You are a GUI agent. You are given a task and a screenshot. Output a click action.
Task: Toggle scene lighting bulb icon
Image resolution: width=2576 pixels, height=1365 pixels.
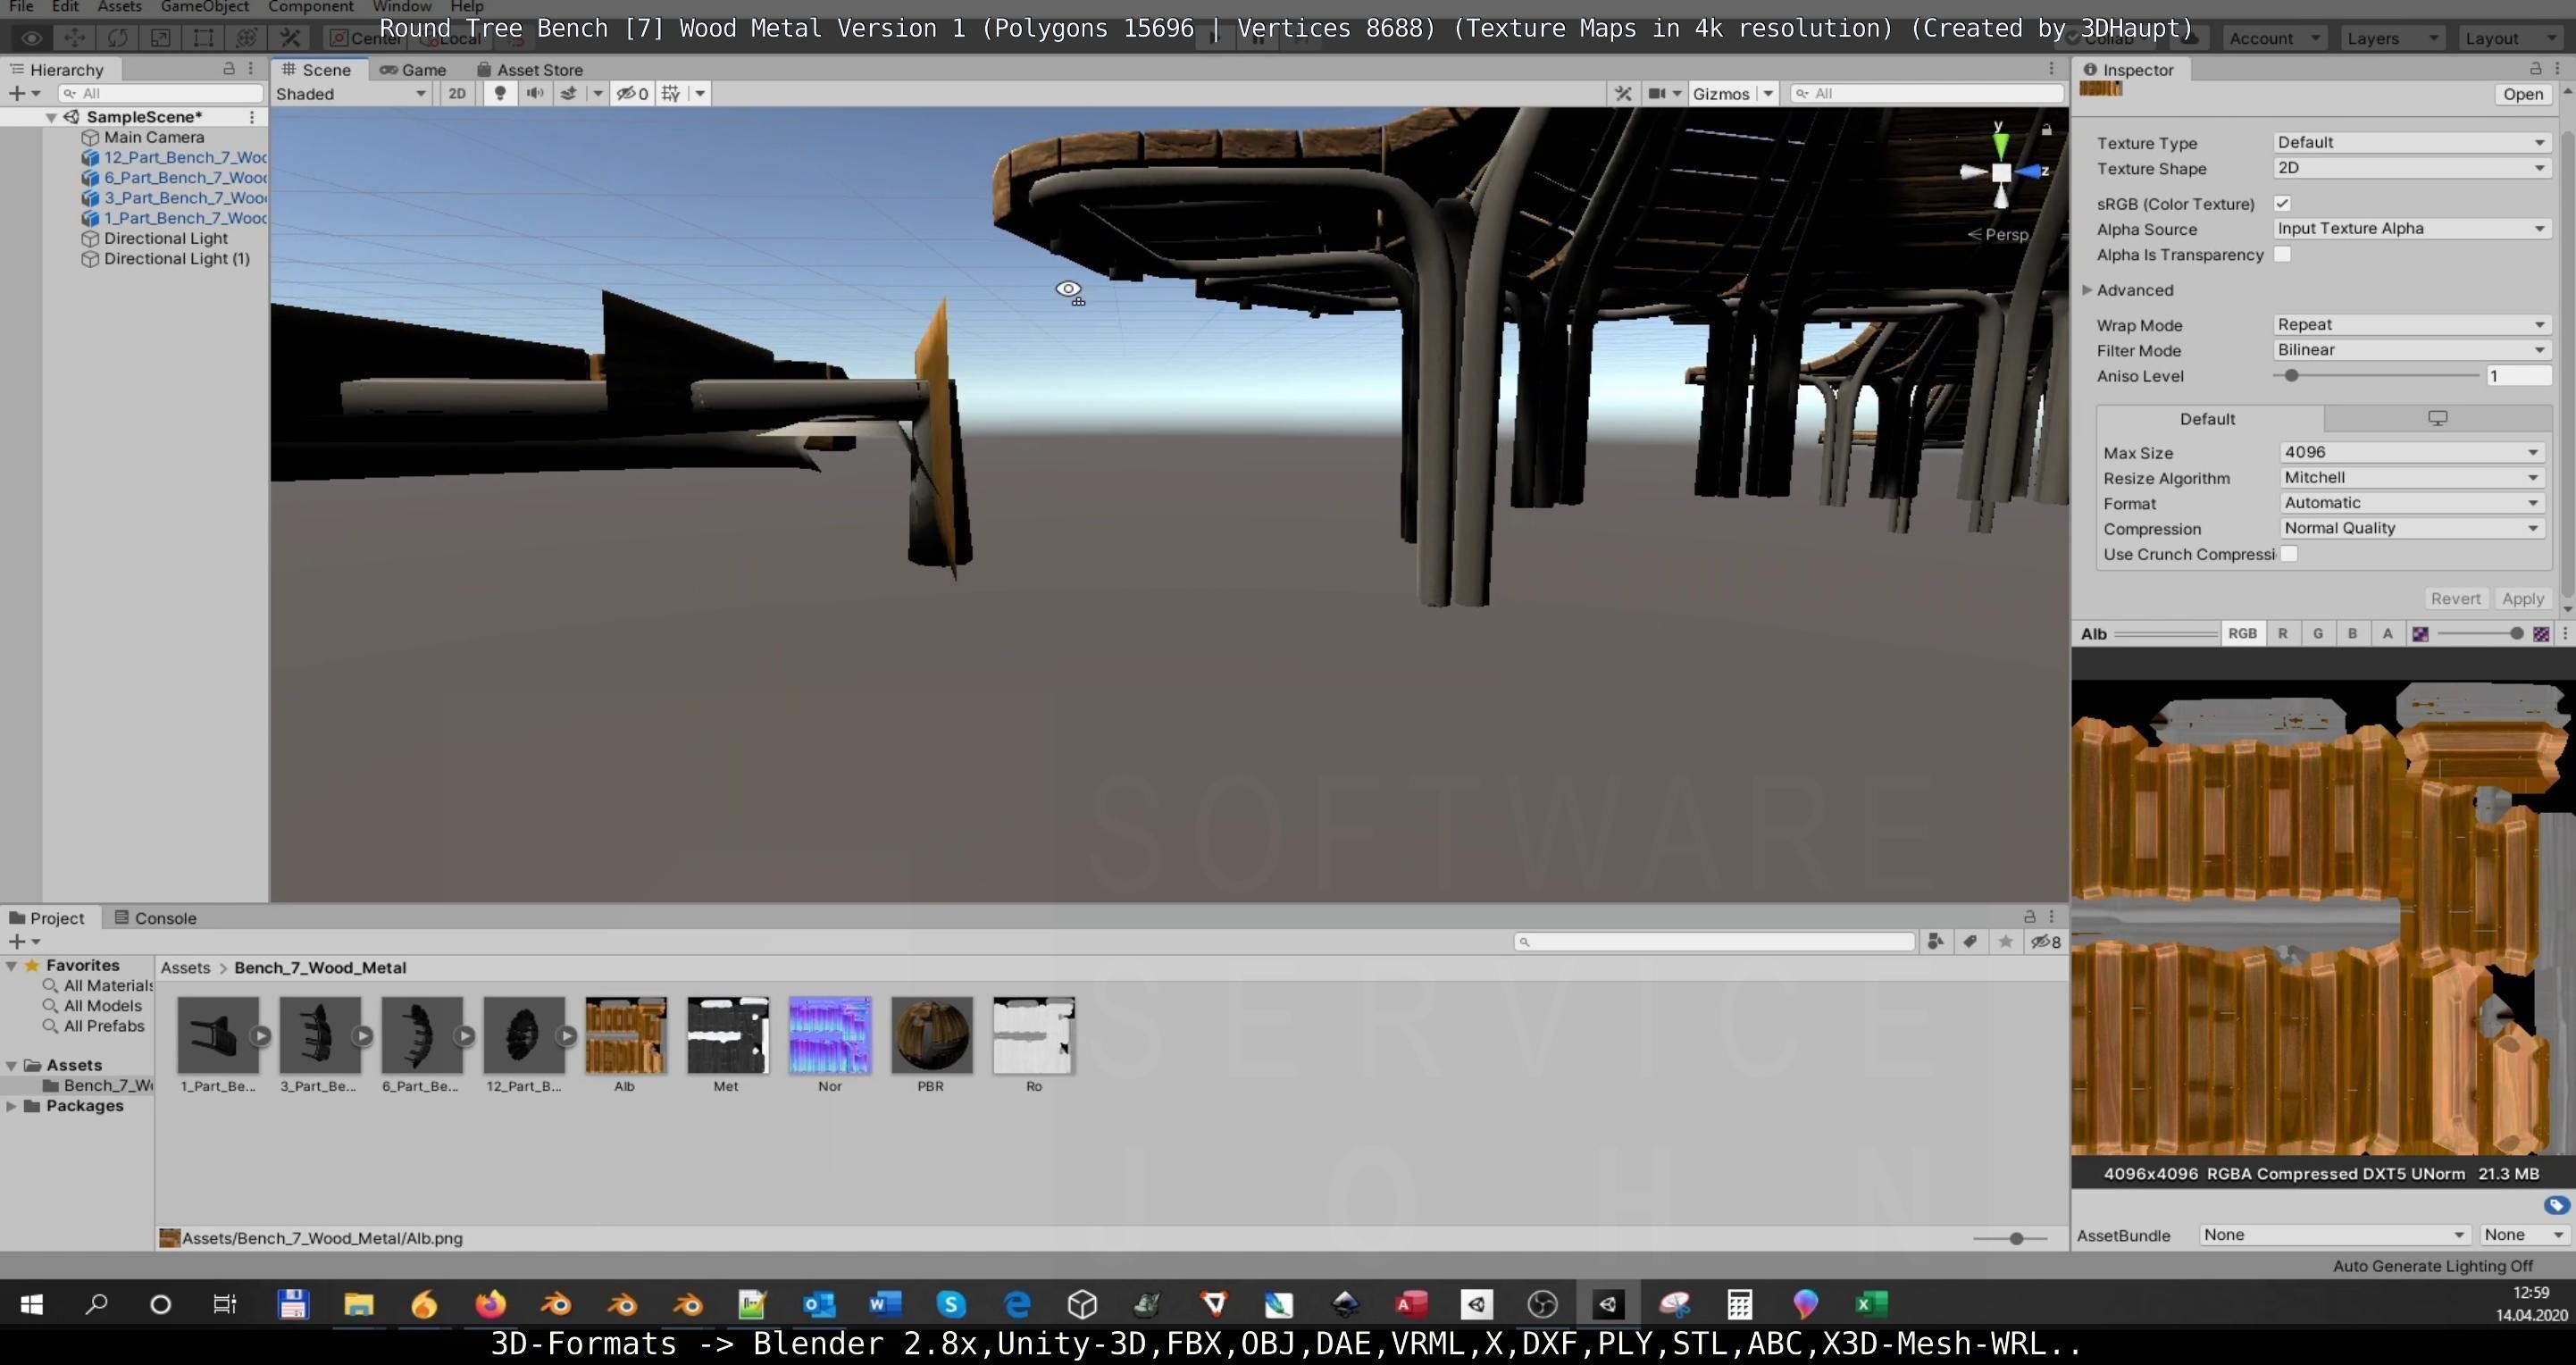click(500, 93)
